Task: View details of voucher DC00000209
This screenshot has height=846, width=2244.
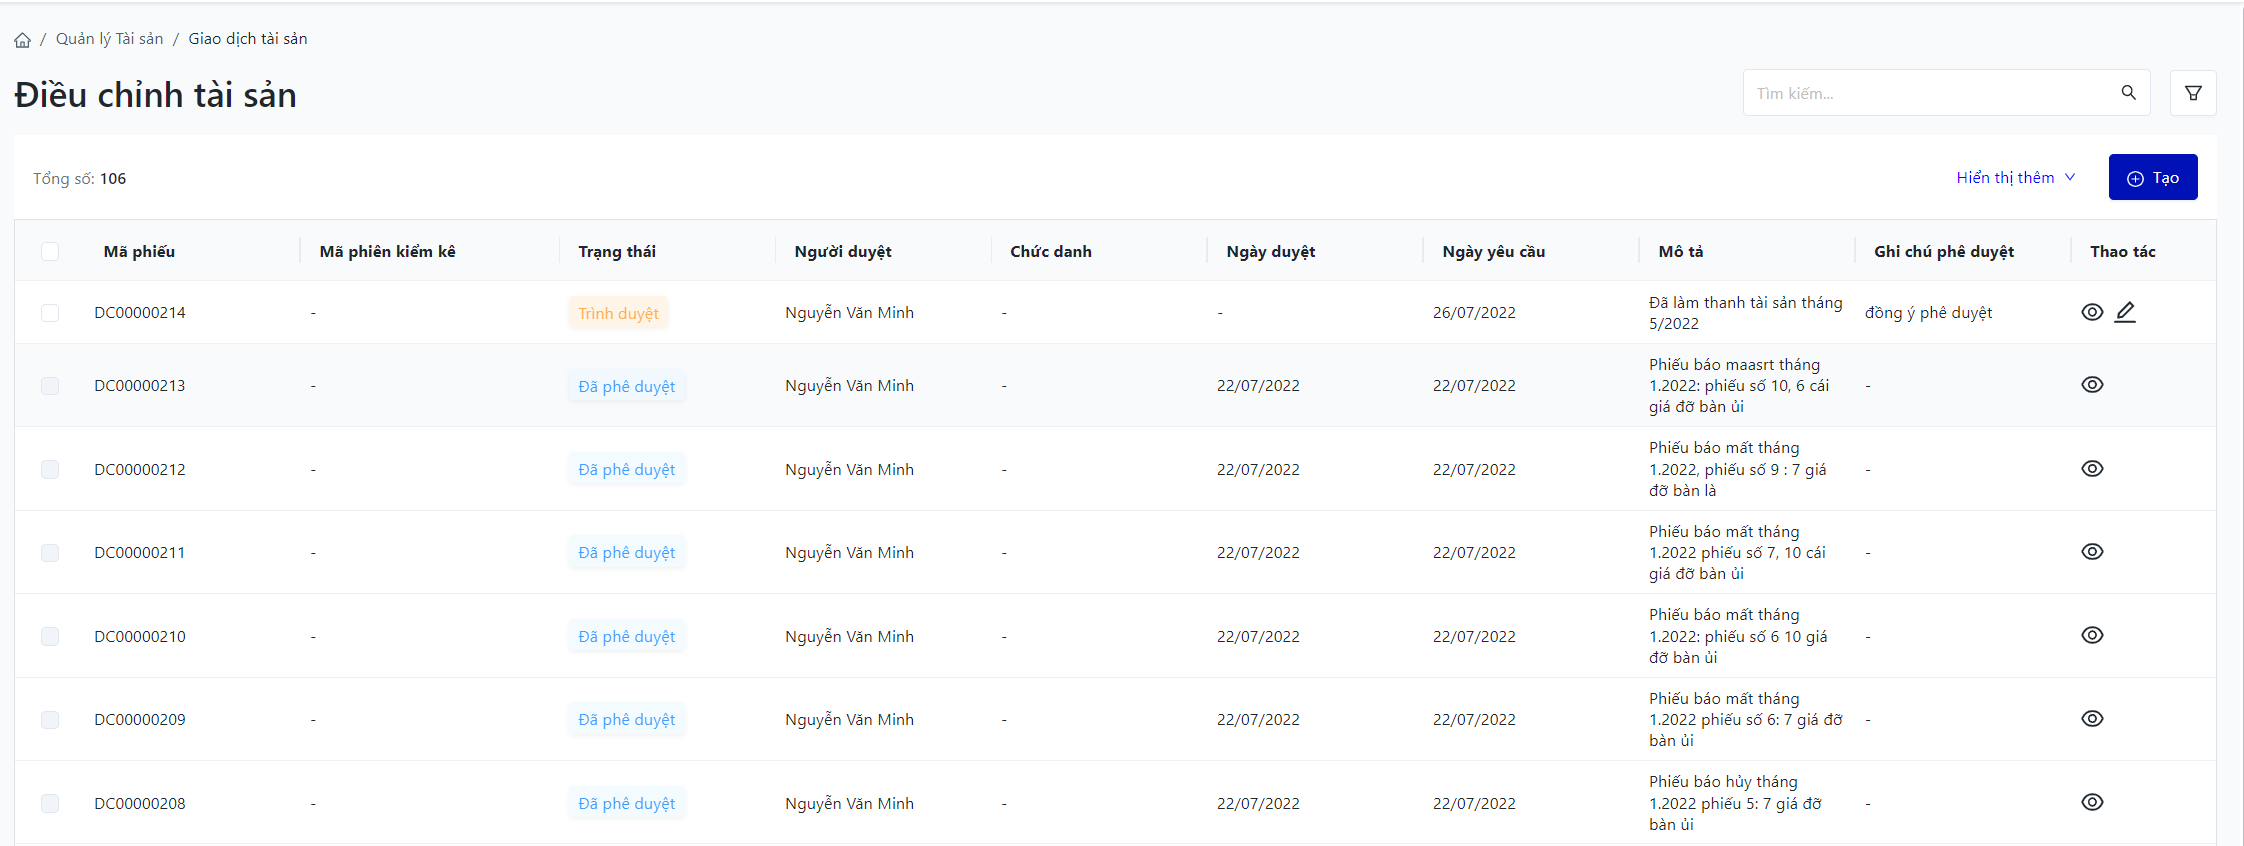Action: (x=2092, y=719)
